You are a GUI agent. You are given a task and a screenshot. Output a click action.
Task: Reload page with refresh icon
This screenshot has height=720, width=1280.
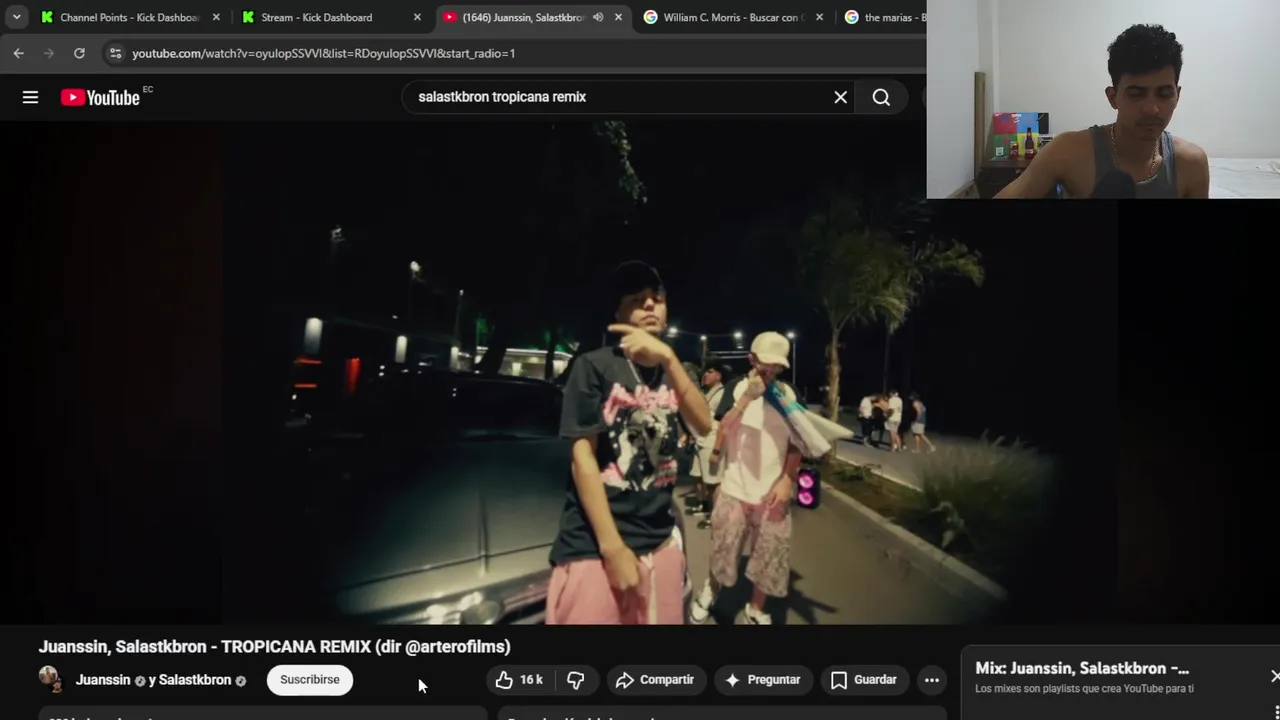[79, 53]
